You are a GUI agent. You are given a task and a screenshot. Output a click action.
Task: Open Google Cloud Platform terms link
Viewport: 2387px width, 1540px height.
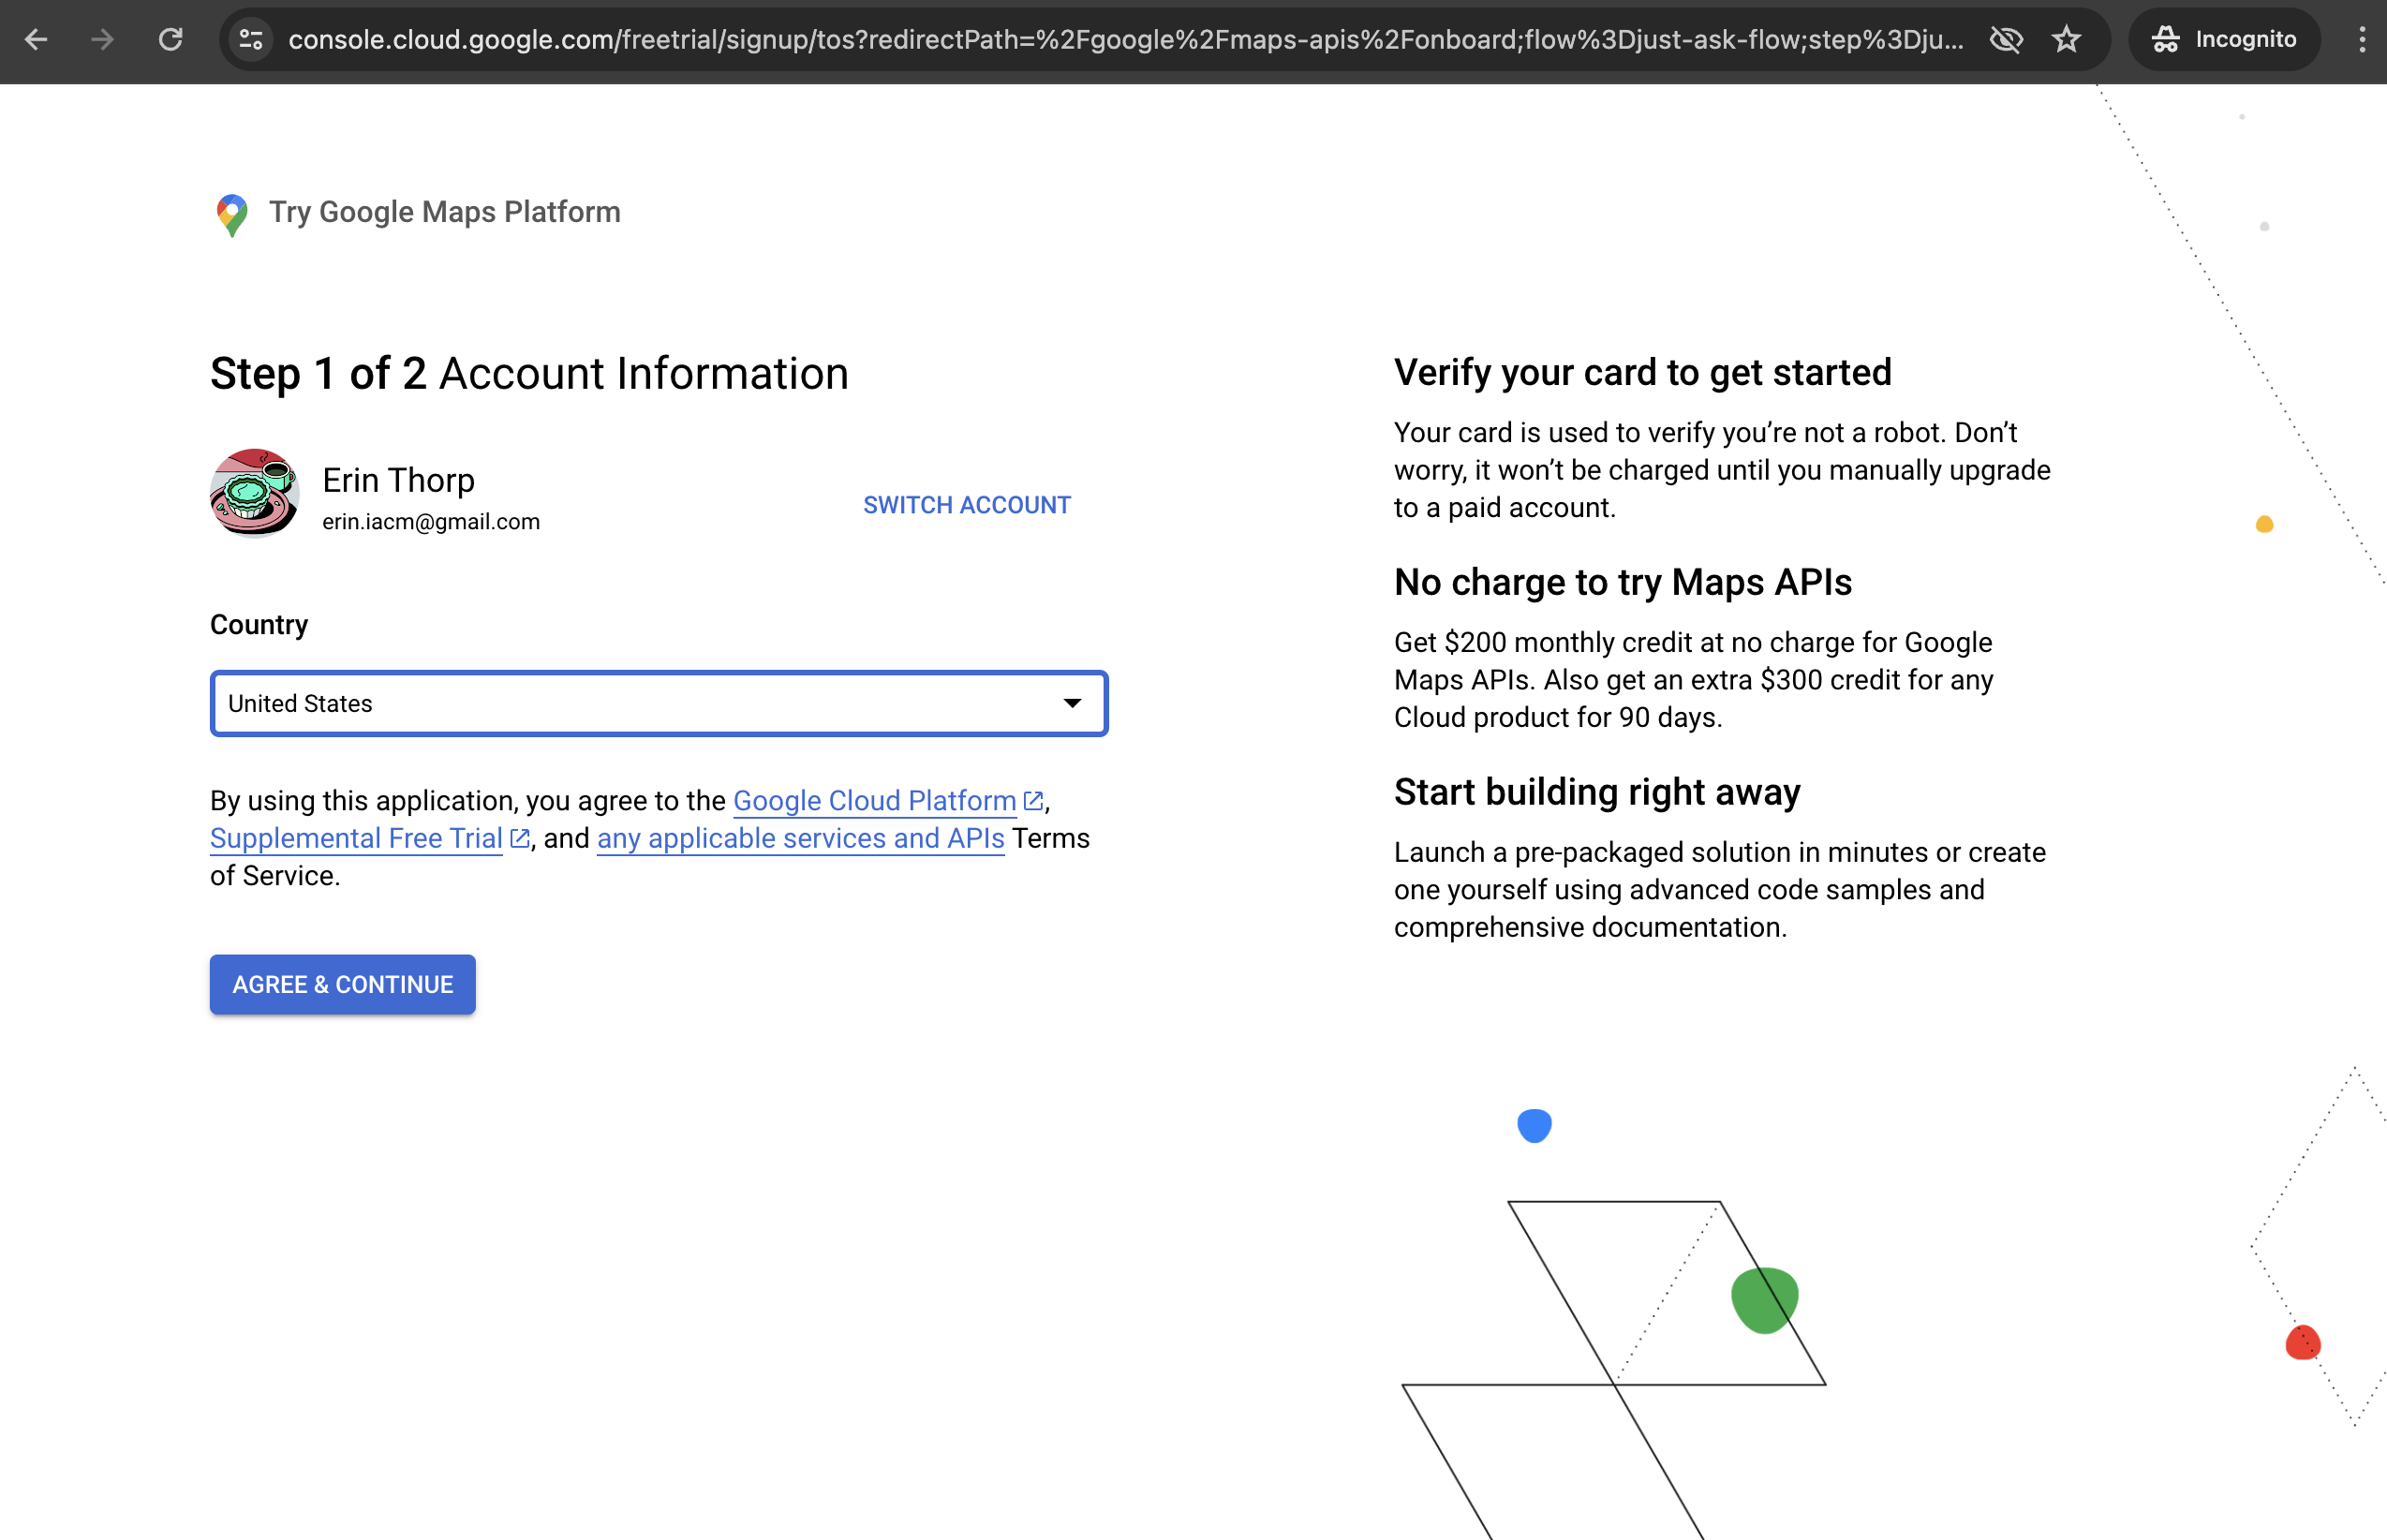pyautogui.click(x=874, y=800)
